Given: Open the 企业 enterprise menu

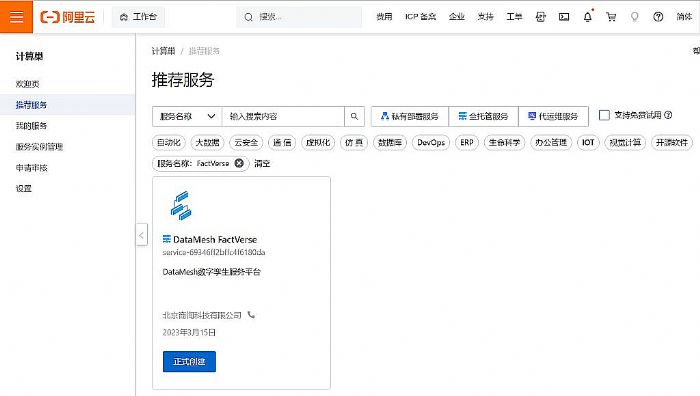Looking at the screenshot, I should 457,17.
